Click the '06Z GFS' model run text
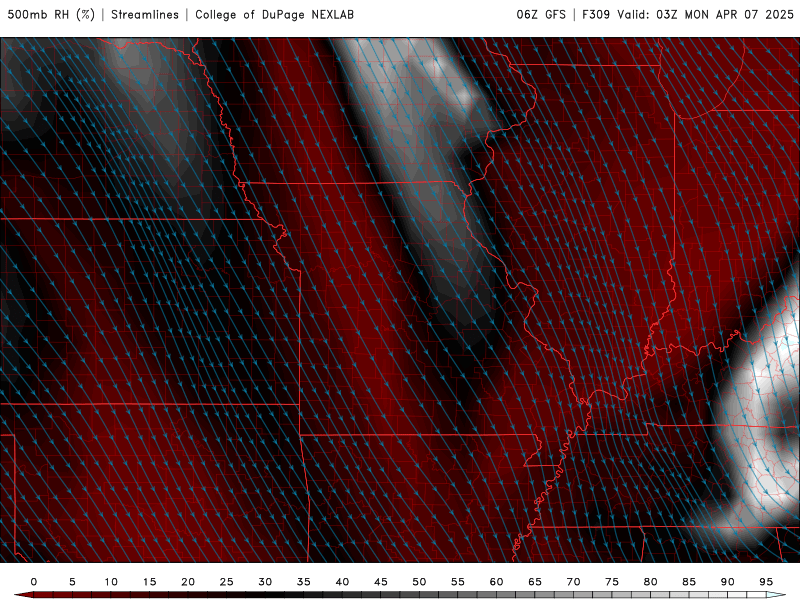 click(x=541, y=14)
